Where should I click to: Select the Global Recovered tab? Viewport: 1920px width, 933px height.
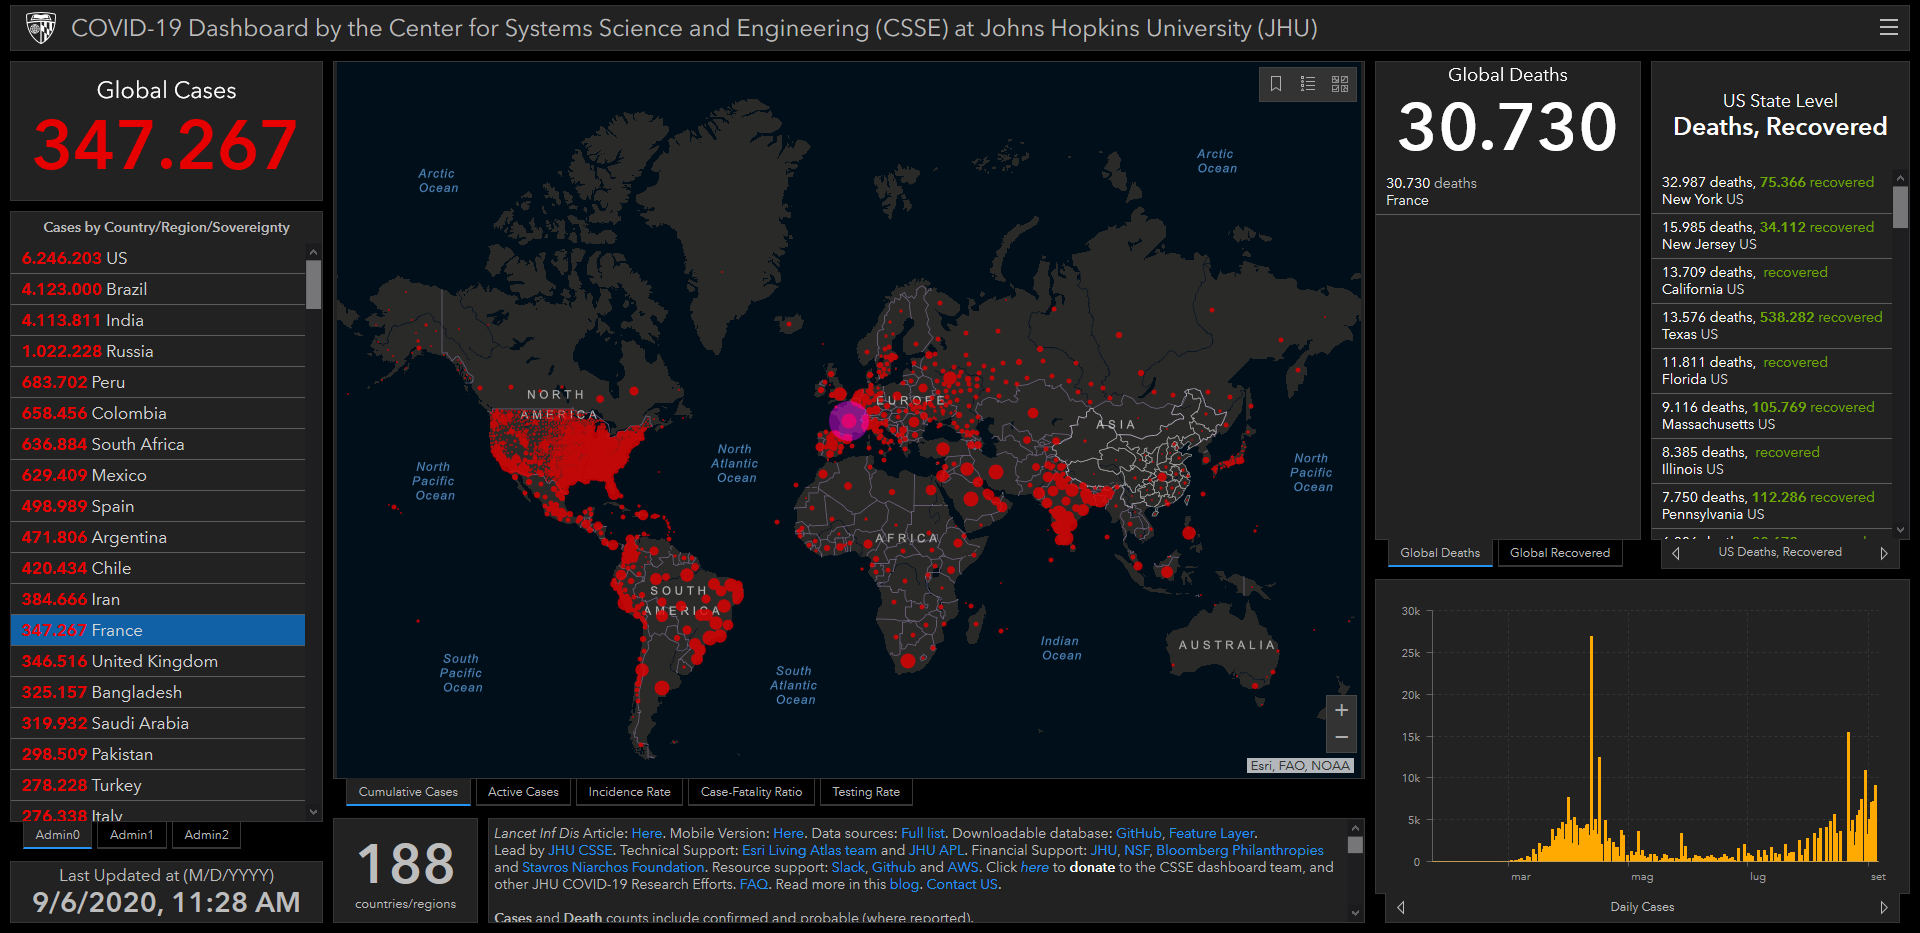1560,553
